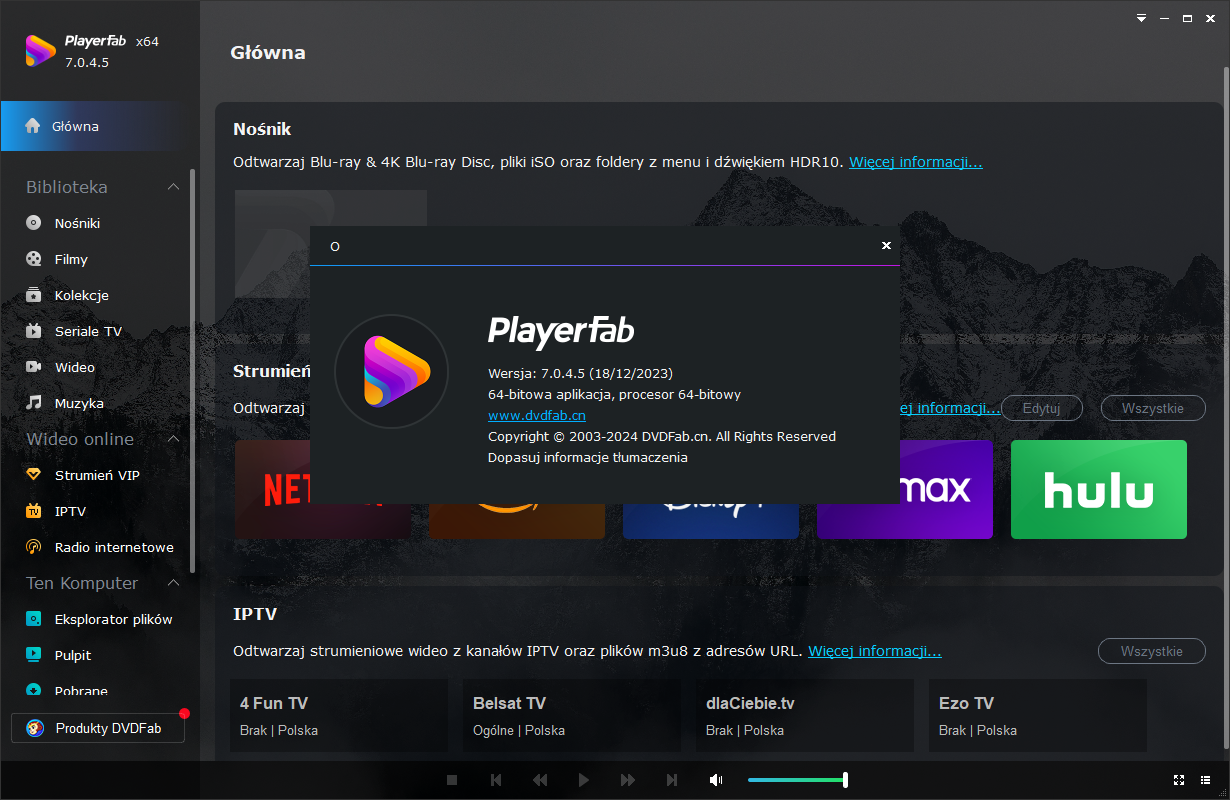The width and height of the screenshot is (1230, 800).
Task: Select Ezo TV channel card
Action: click(x=1038, y=716)
